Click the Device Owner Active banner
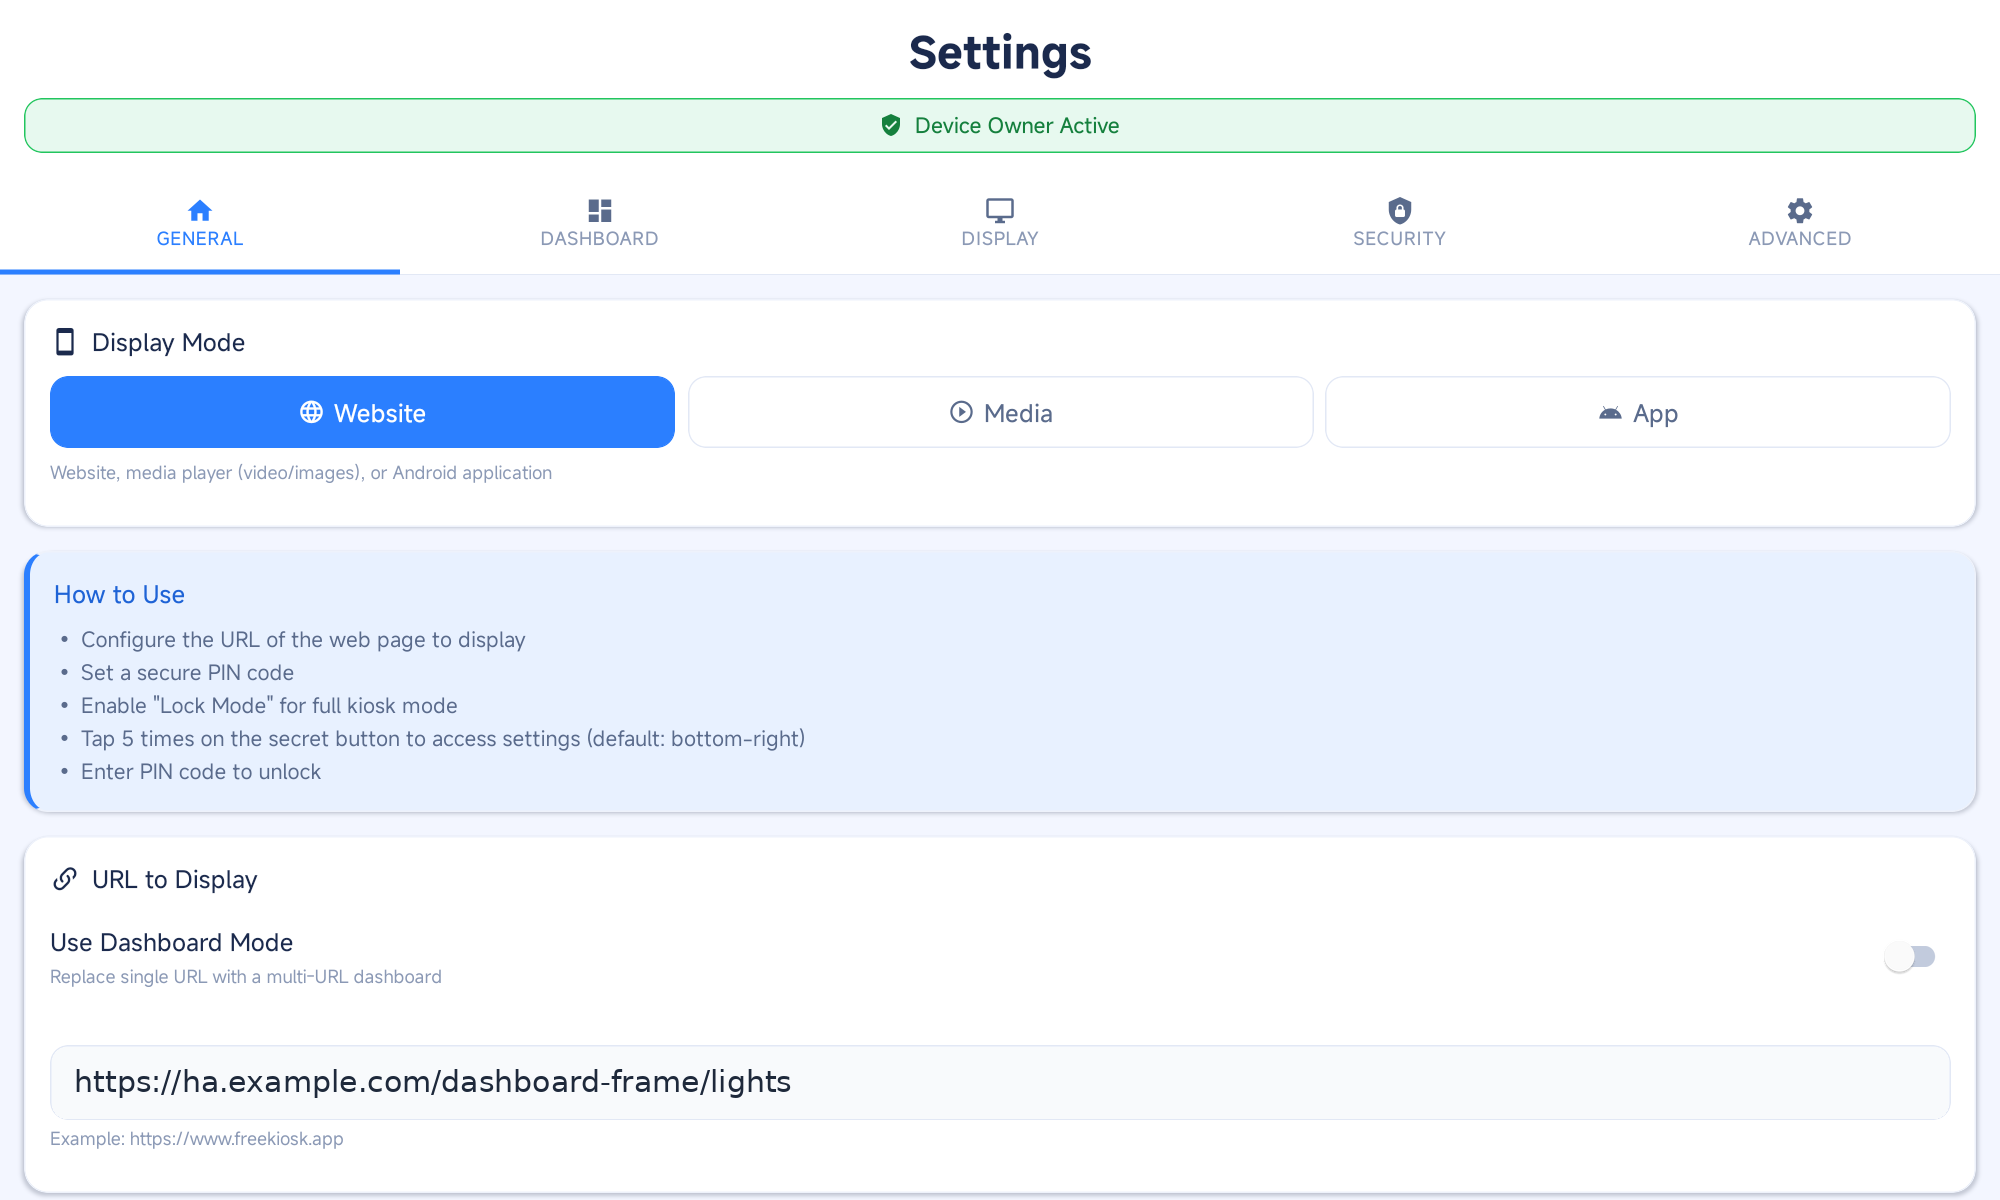2000x1200 pixels. coord(1000,125)
